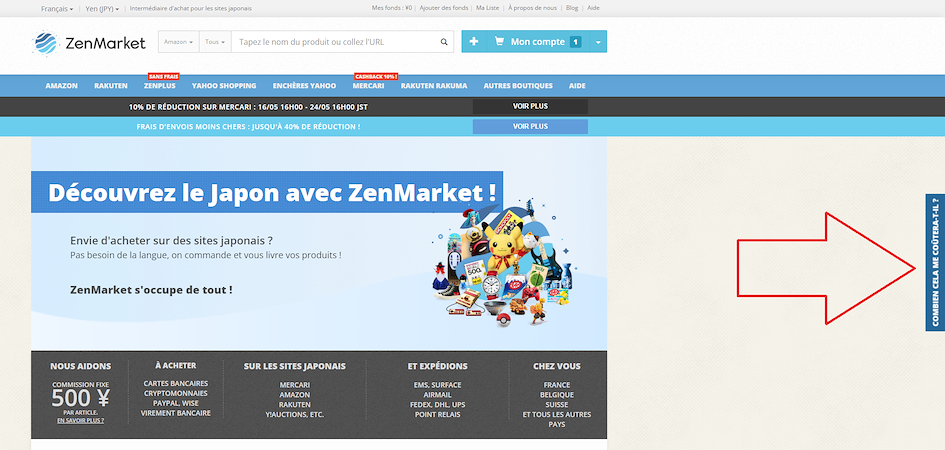Open the Aide link in top bar
Image resolution: width=945 pixels, height=450 pixels.
tap(594, 8)
